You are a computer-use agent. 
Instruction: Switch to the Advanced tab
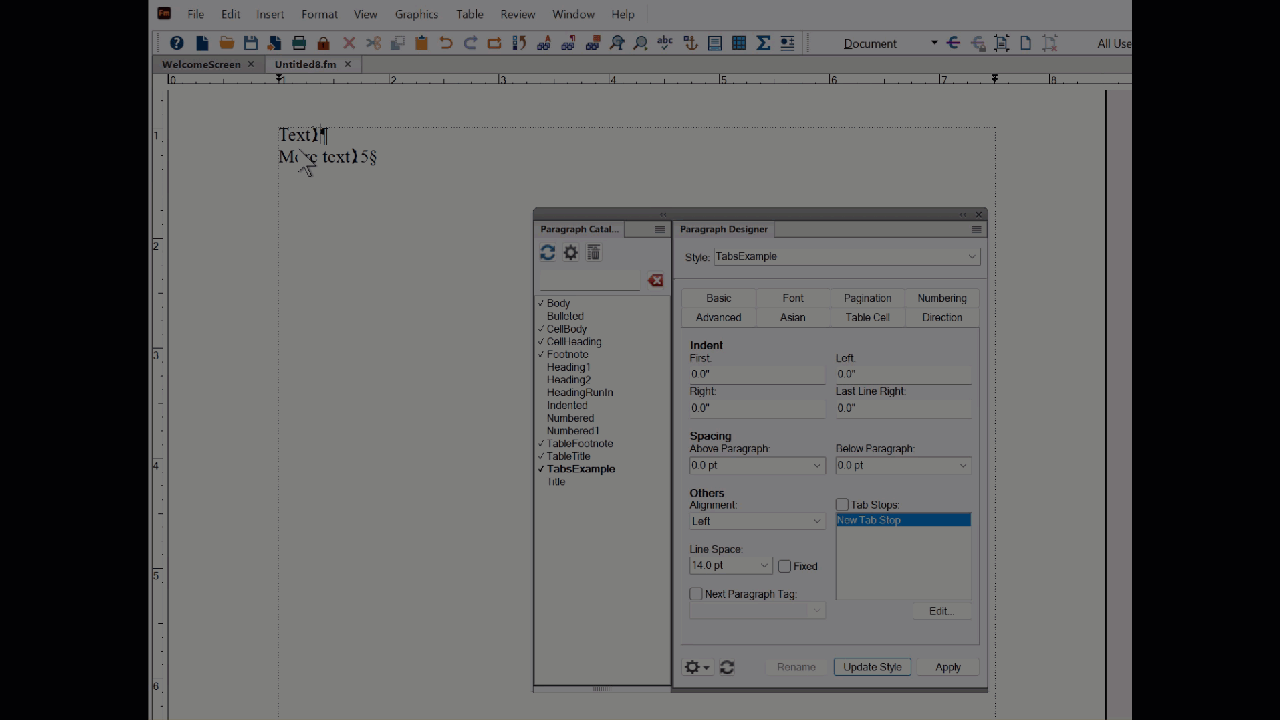[718, 317]
